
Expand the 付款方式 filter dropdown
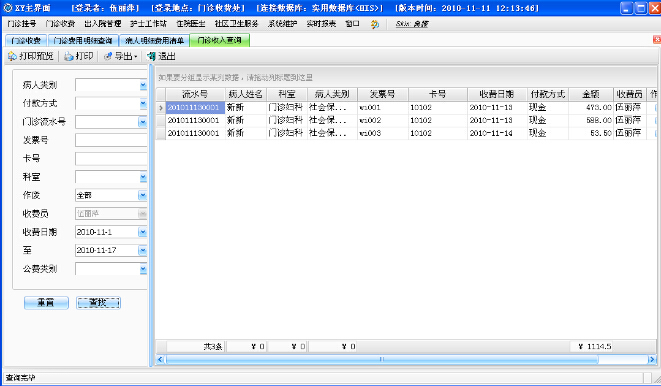[143, 103]
